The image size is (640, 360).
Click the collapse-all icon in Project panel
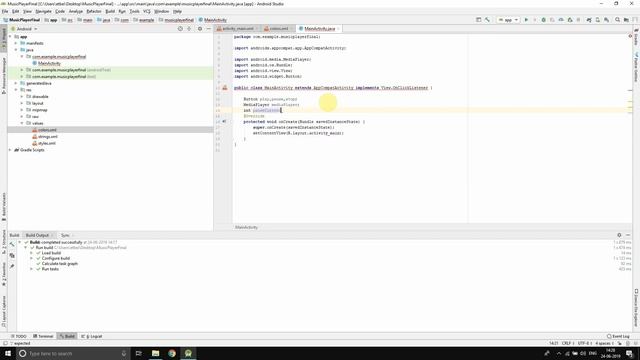pos(189,29)
